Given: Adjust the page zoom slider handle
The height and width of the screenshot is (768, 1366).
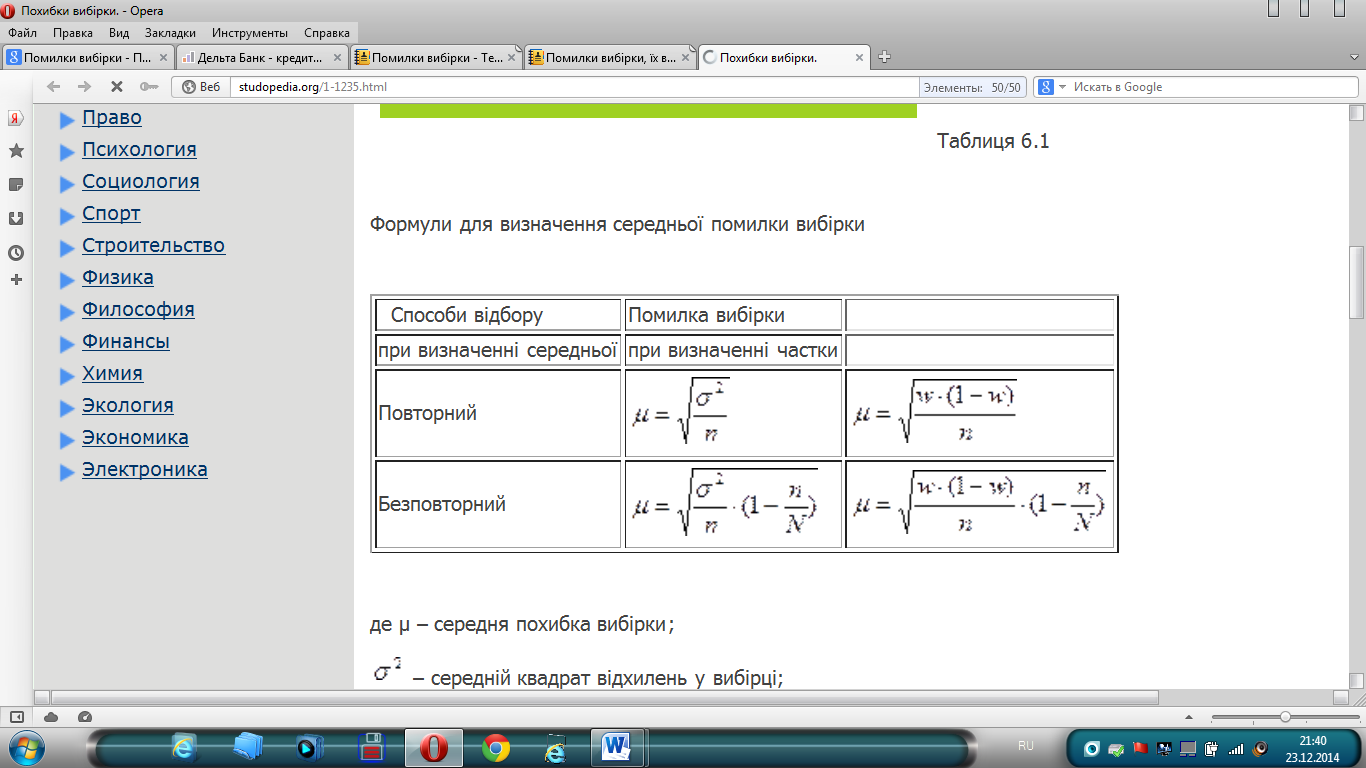Looking at the screenshot, I should [1285, 717].
